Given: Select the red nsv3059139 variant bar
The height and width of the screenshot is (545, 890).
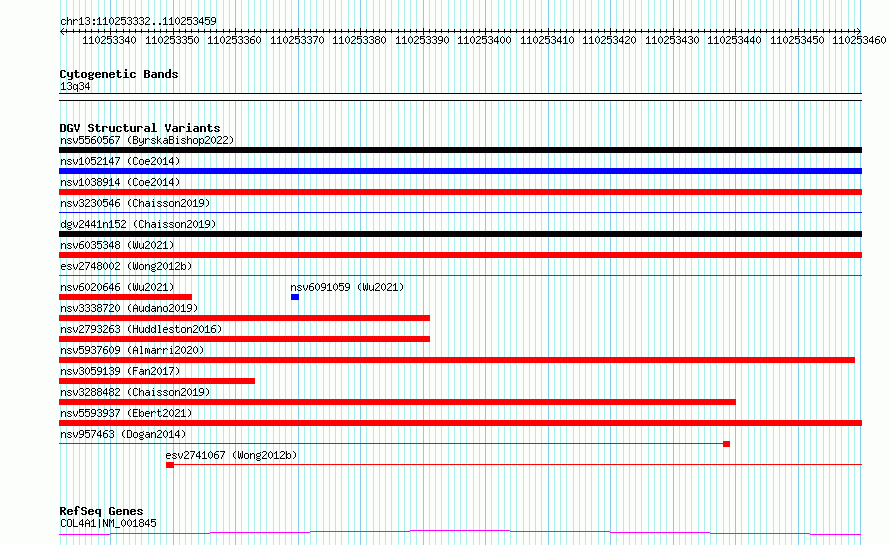Looking at the screenshot, I should pos(157,381).
